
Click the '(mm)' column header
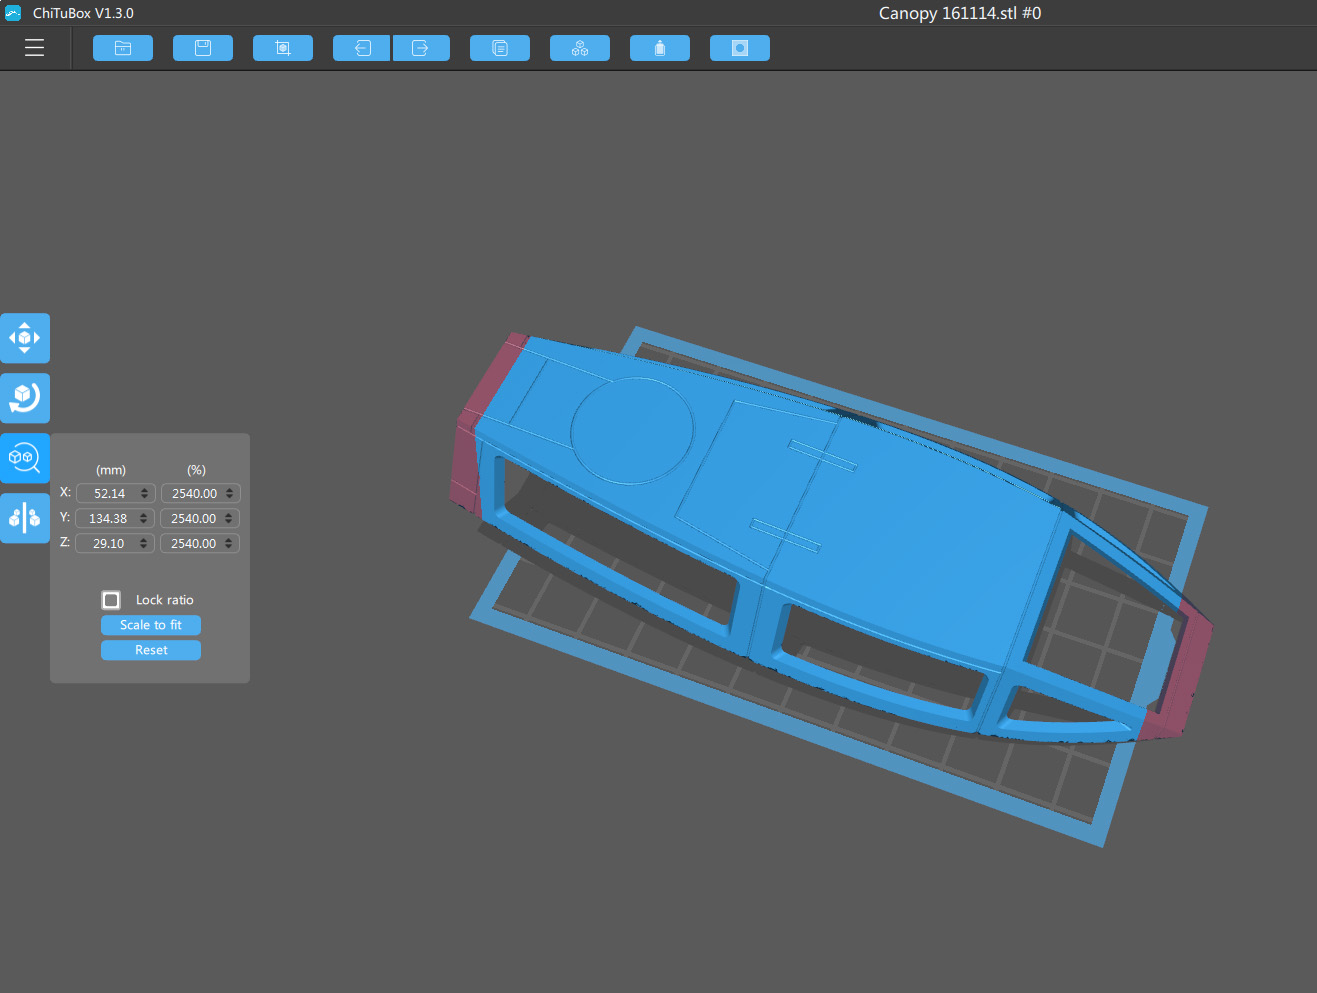[111, 470]
